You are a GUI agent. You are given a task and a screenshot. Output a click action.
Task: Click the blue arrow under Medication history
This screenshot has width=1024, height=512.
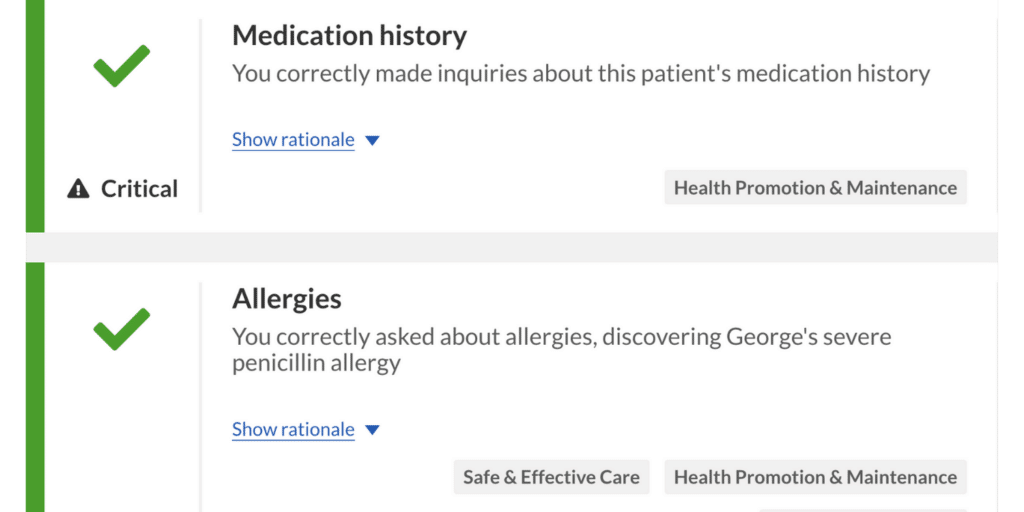click(372, 140)
